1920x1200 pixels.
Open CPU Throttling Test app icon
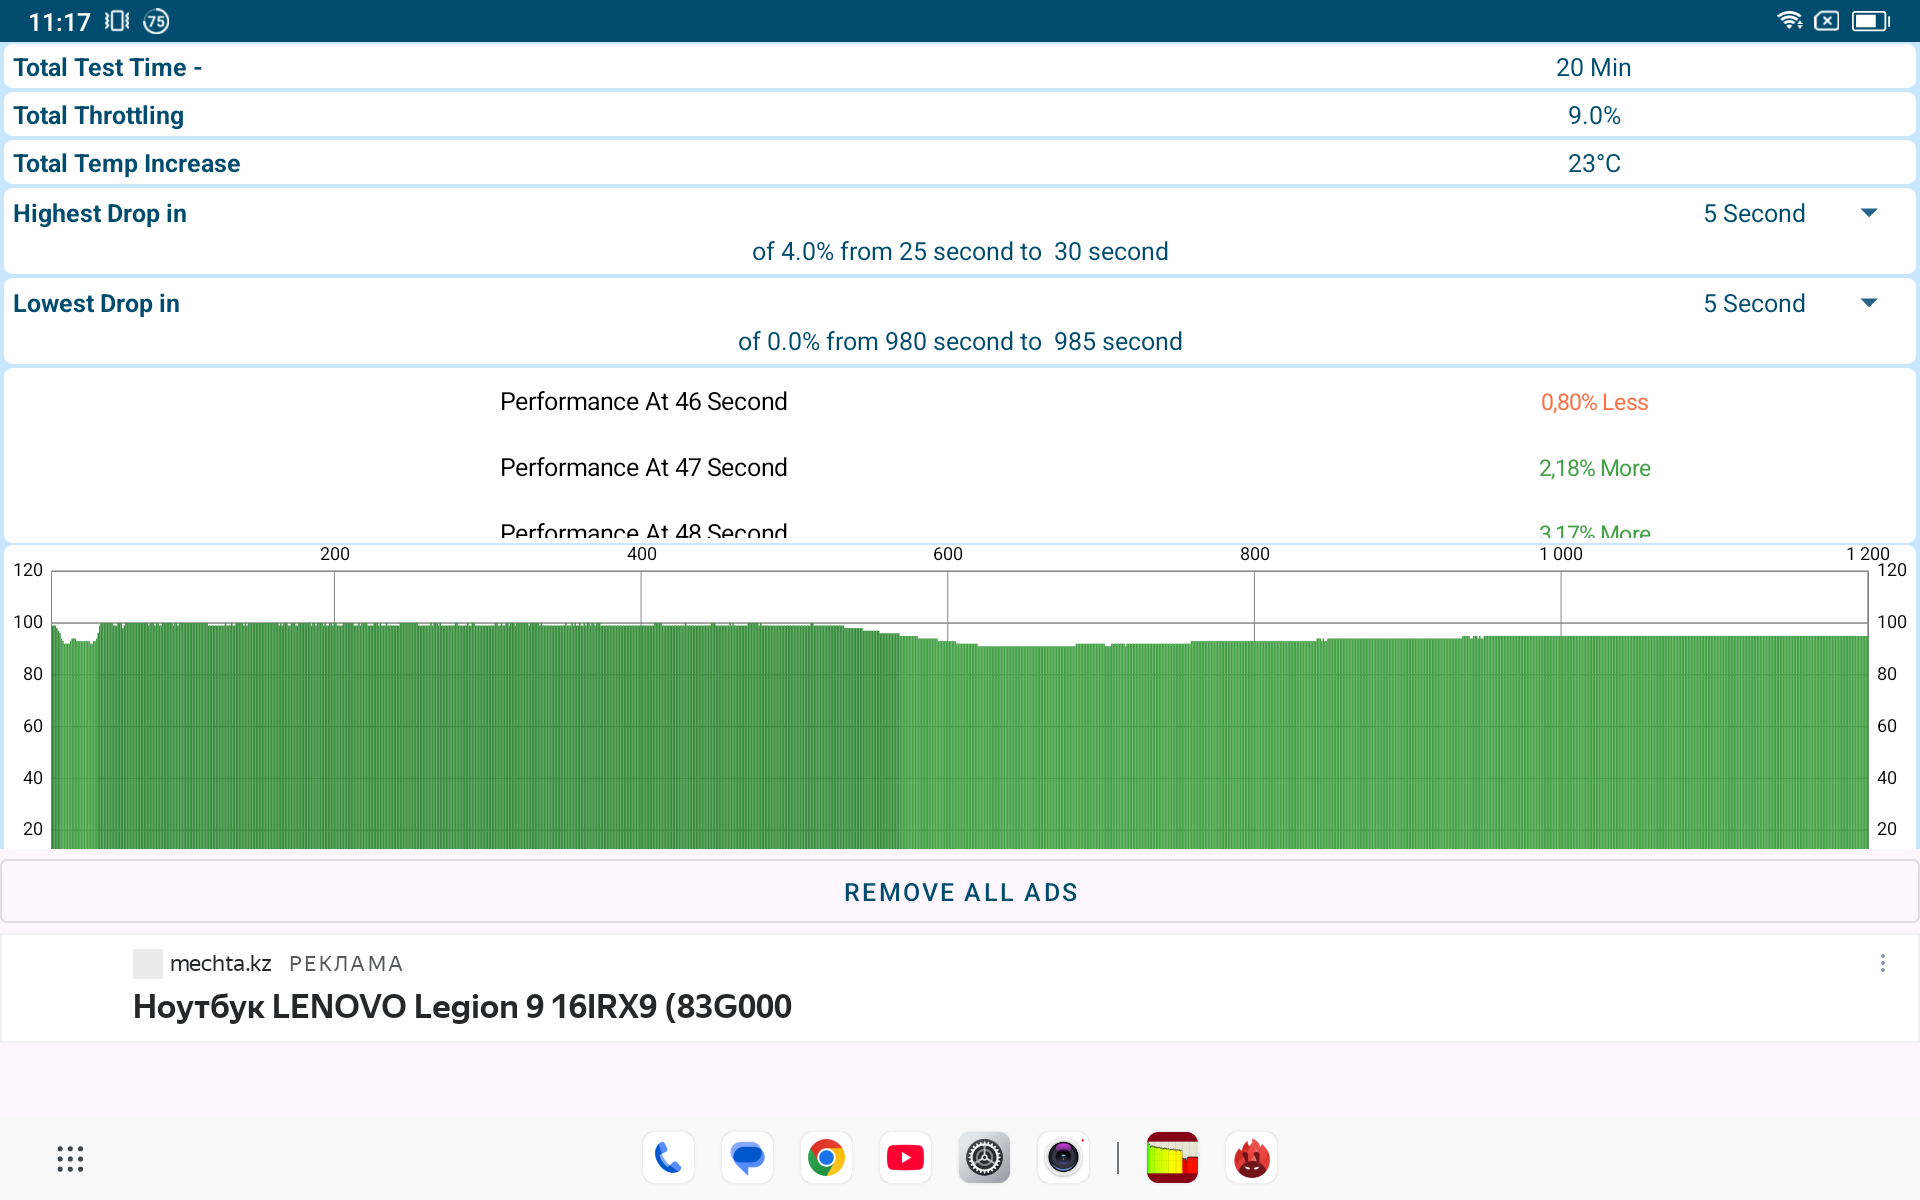point(1172,1158)
